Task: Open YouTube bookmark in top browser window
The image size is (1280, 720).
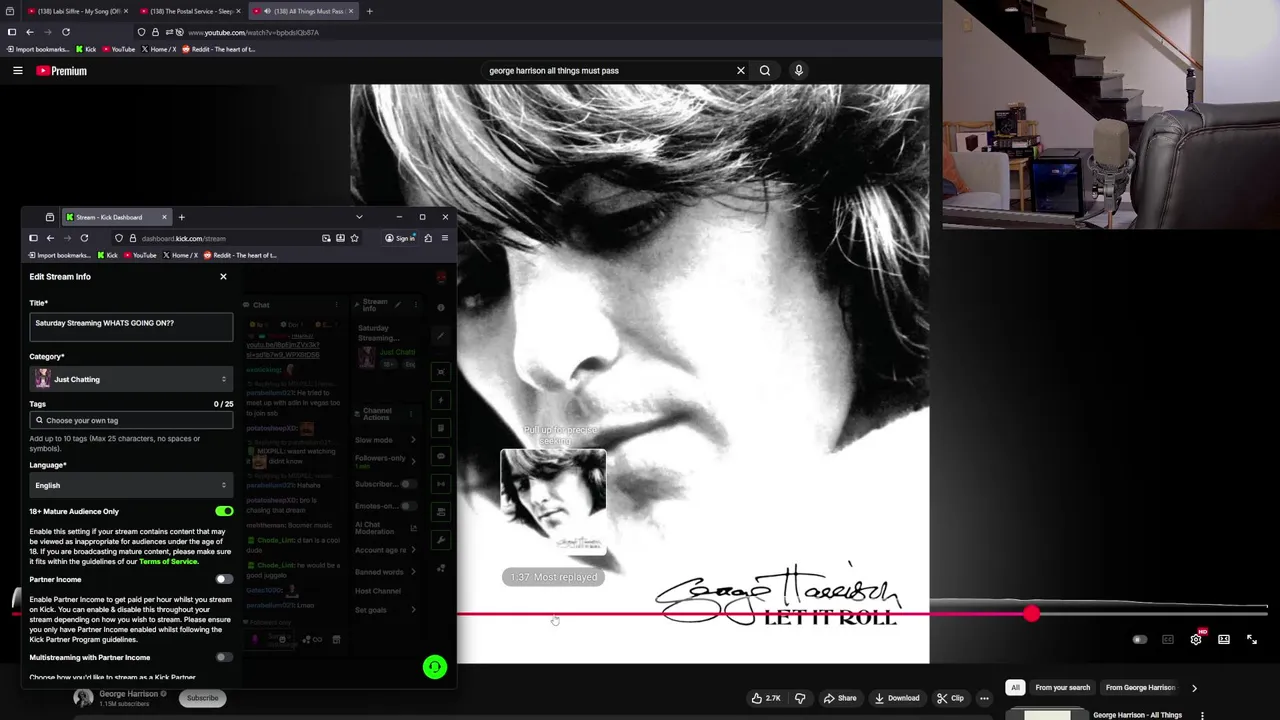Action: [x=118, y=49]
